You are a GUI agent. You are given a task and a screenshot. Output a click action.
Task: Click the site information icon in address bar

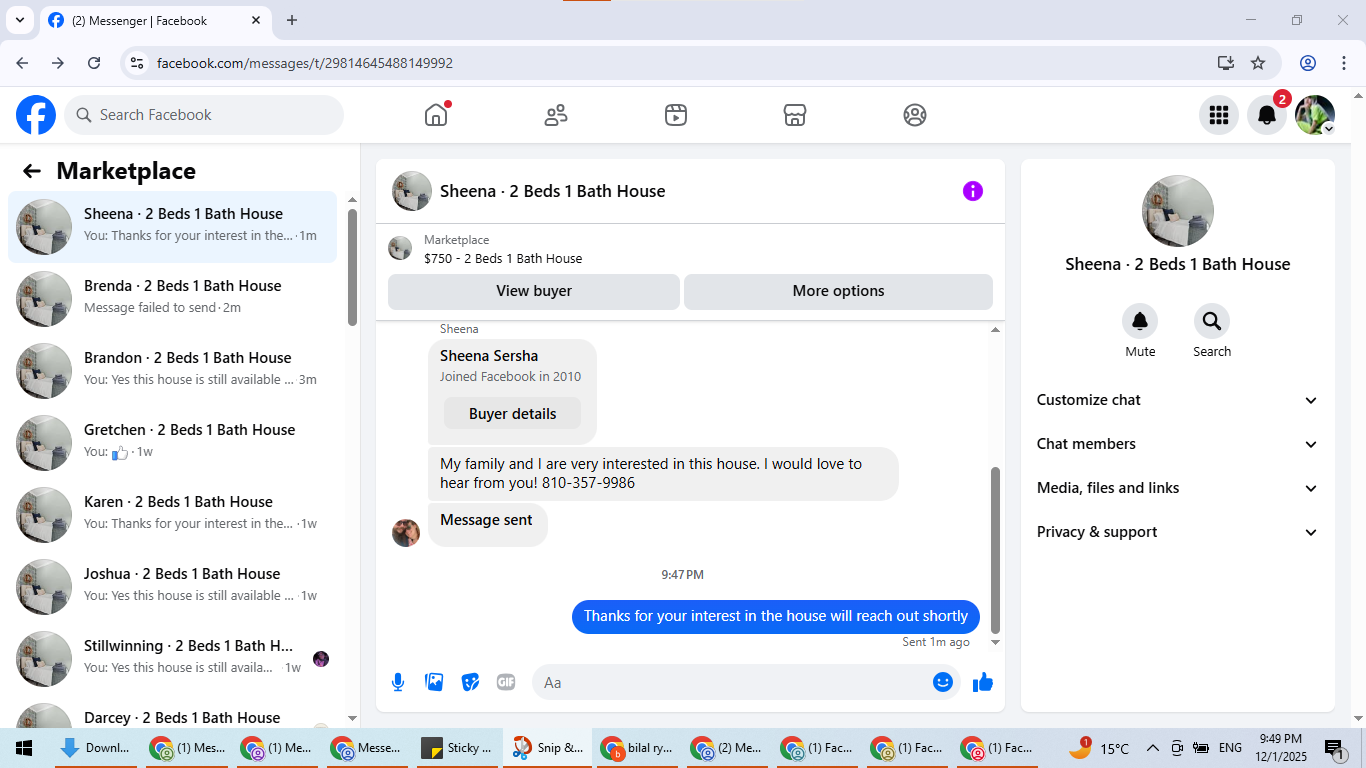[138, 63]
